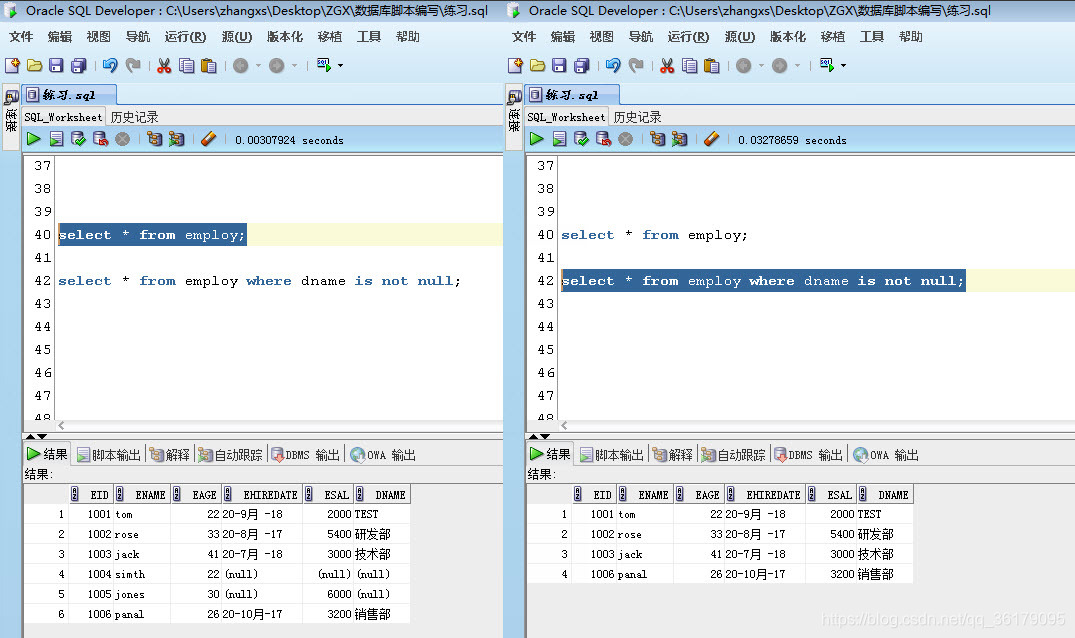Click ESAL column header in left results

point(328,495)
